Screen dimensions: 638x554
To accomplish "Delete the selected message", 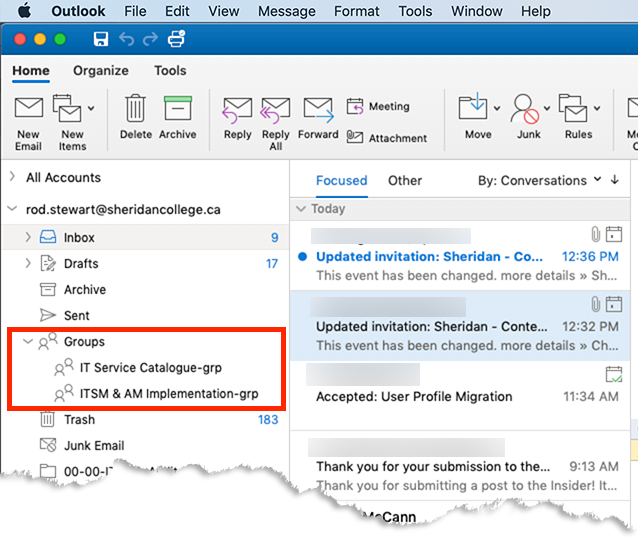I will pyautogui.click(x=135, y=117).
